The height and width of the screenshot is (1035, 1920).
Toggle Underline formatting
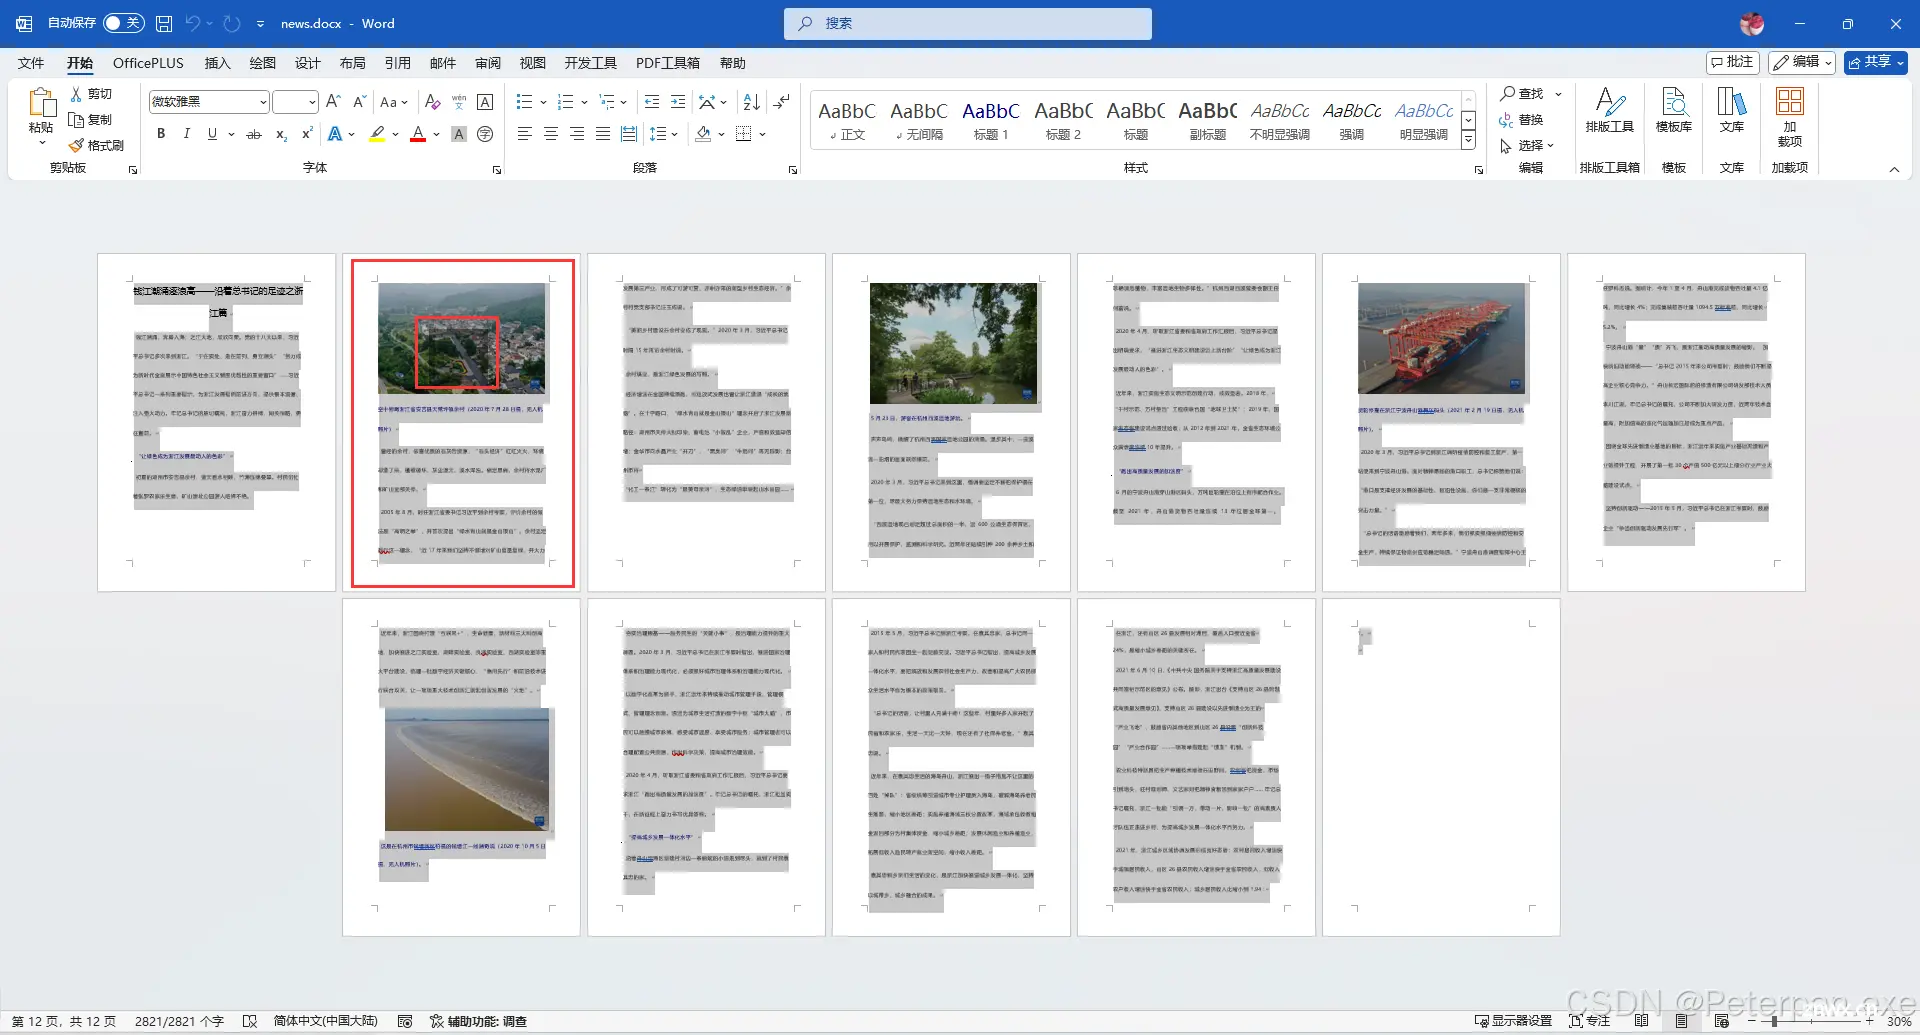(212, 134)
